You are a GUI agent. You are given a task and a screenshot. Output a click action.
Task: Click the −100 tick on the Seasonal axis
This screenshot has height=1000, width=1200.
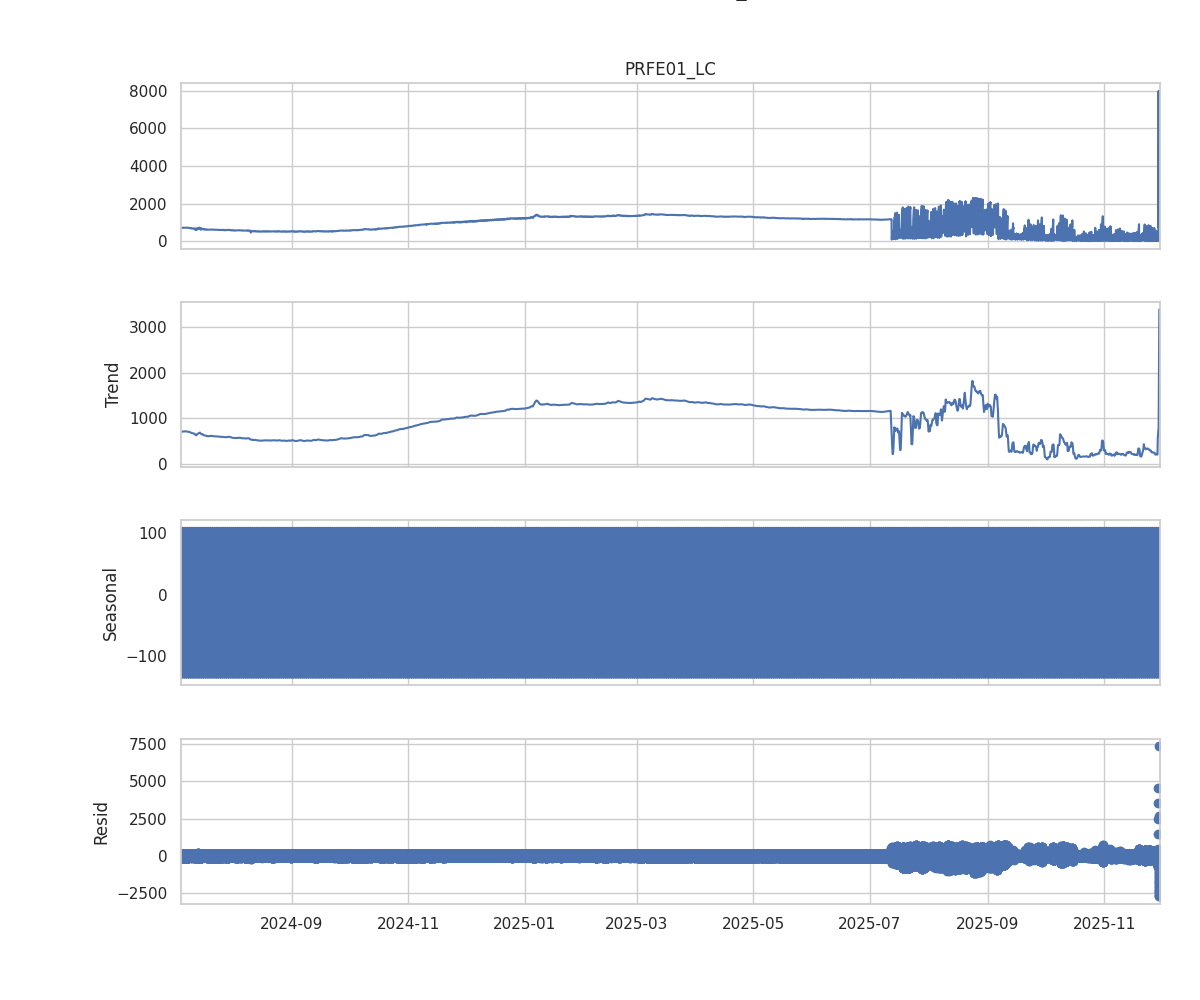coord(144,657)
